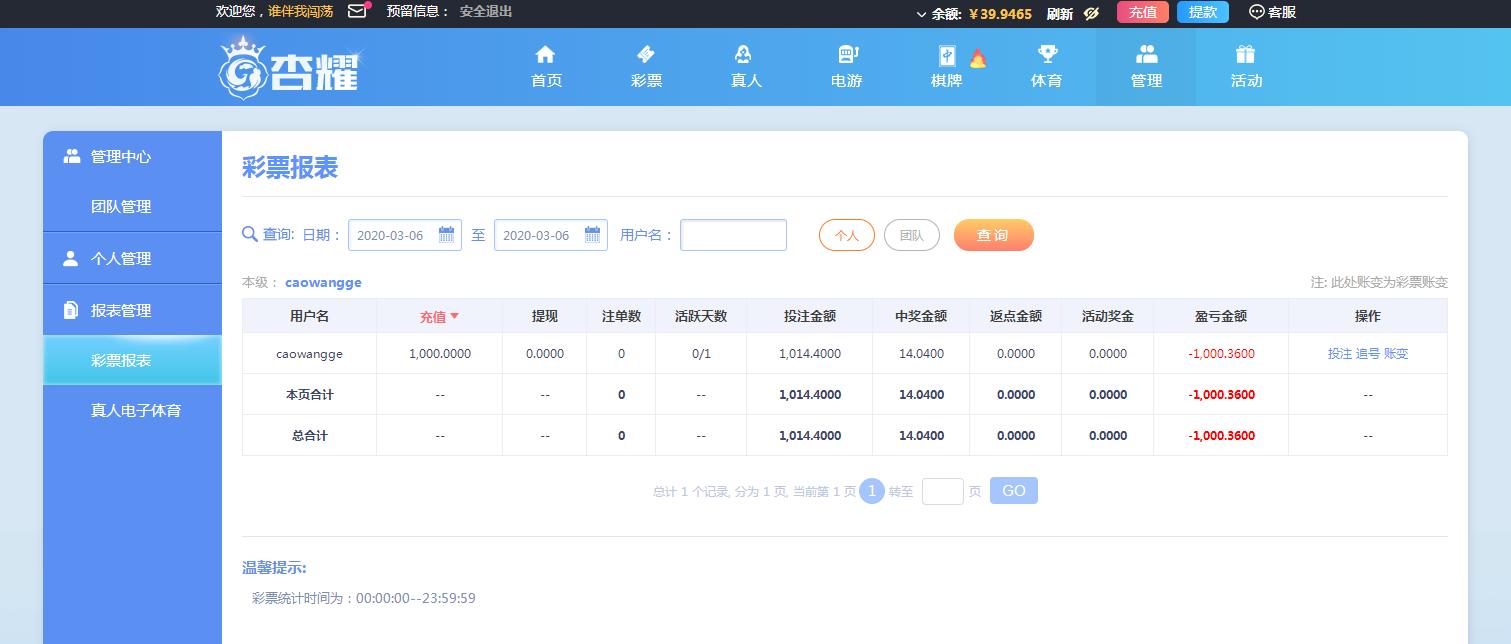Open the 活动 promotions menu
The image size is (1511, 644).
pyautogui.click(x=1246, y=67)
